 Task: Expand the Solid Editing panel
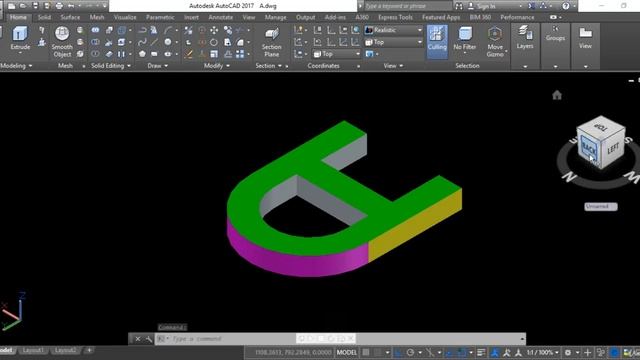[111, 66]
